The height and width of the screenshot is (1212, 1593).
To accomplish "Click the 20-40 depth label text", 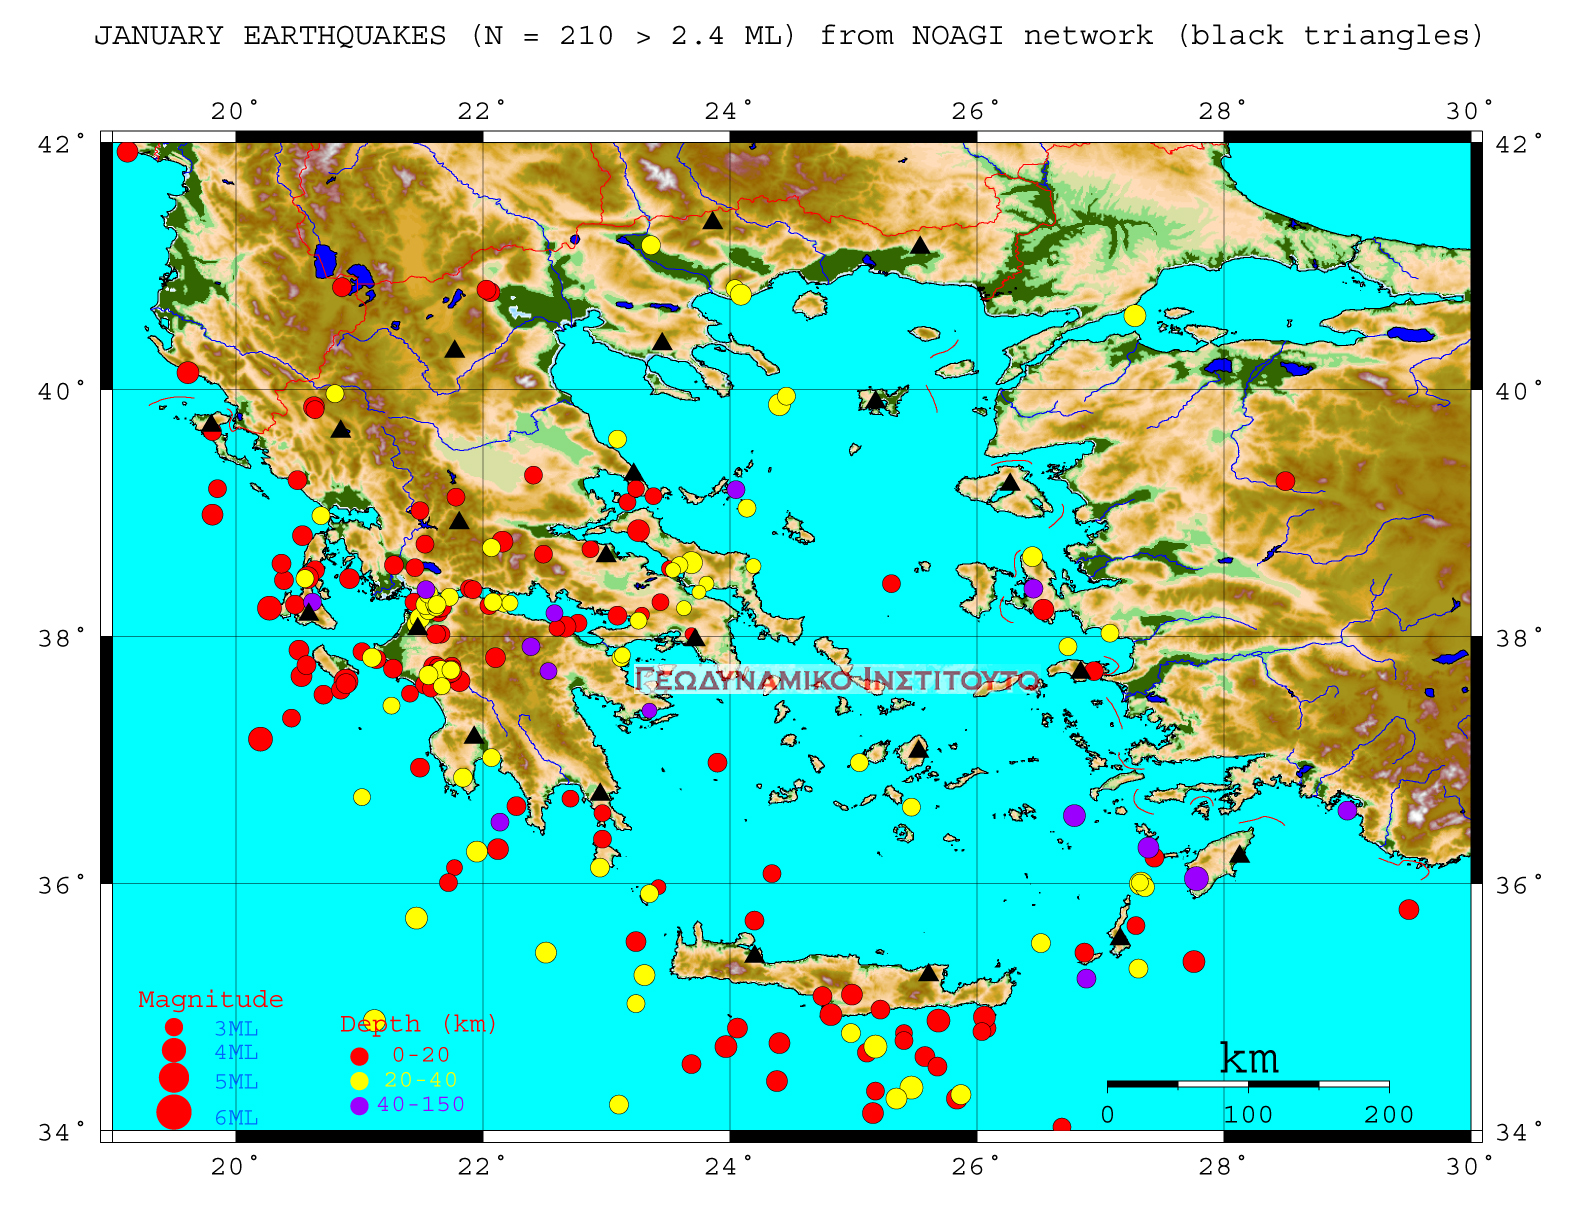I will (x=421, y=1079).
